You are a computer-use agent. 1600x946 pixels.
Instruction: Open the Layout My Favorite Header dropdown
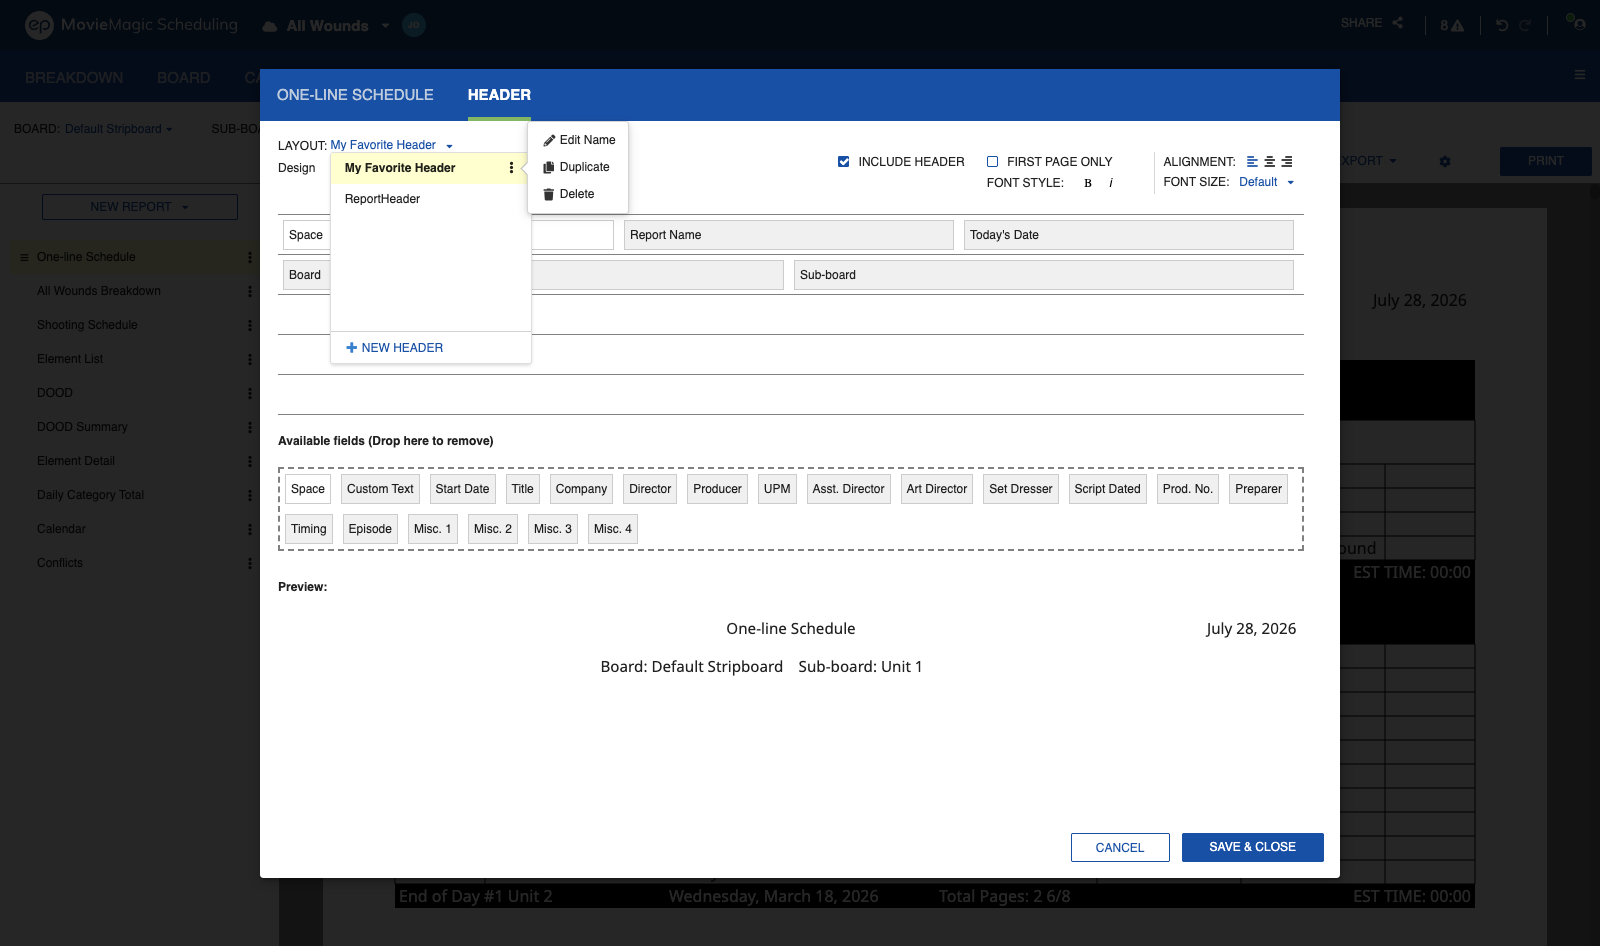coord(392,145)
